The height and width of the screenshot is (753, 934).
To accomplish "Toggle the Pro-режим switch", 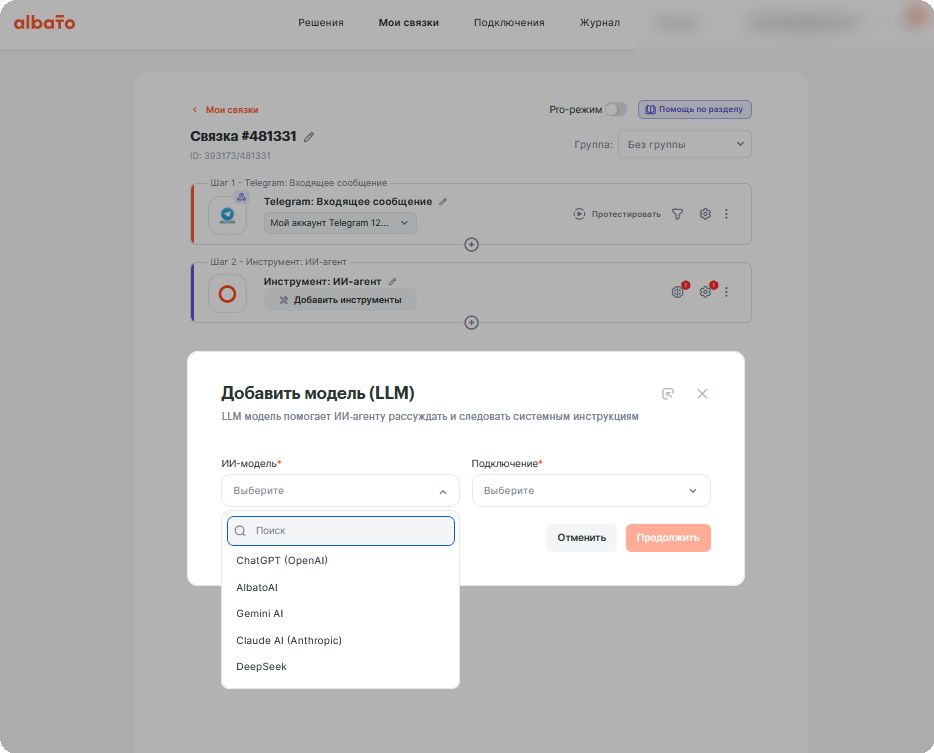I will point(616,110).
